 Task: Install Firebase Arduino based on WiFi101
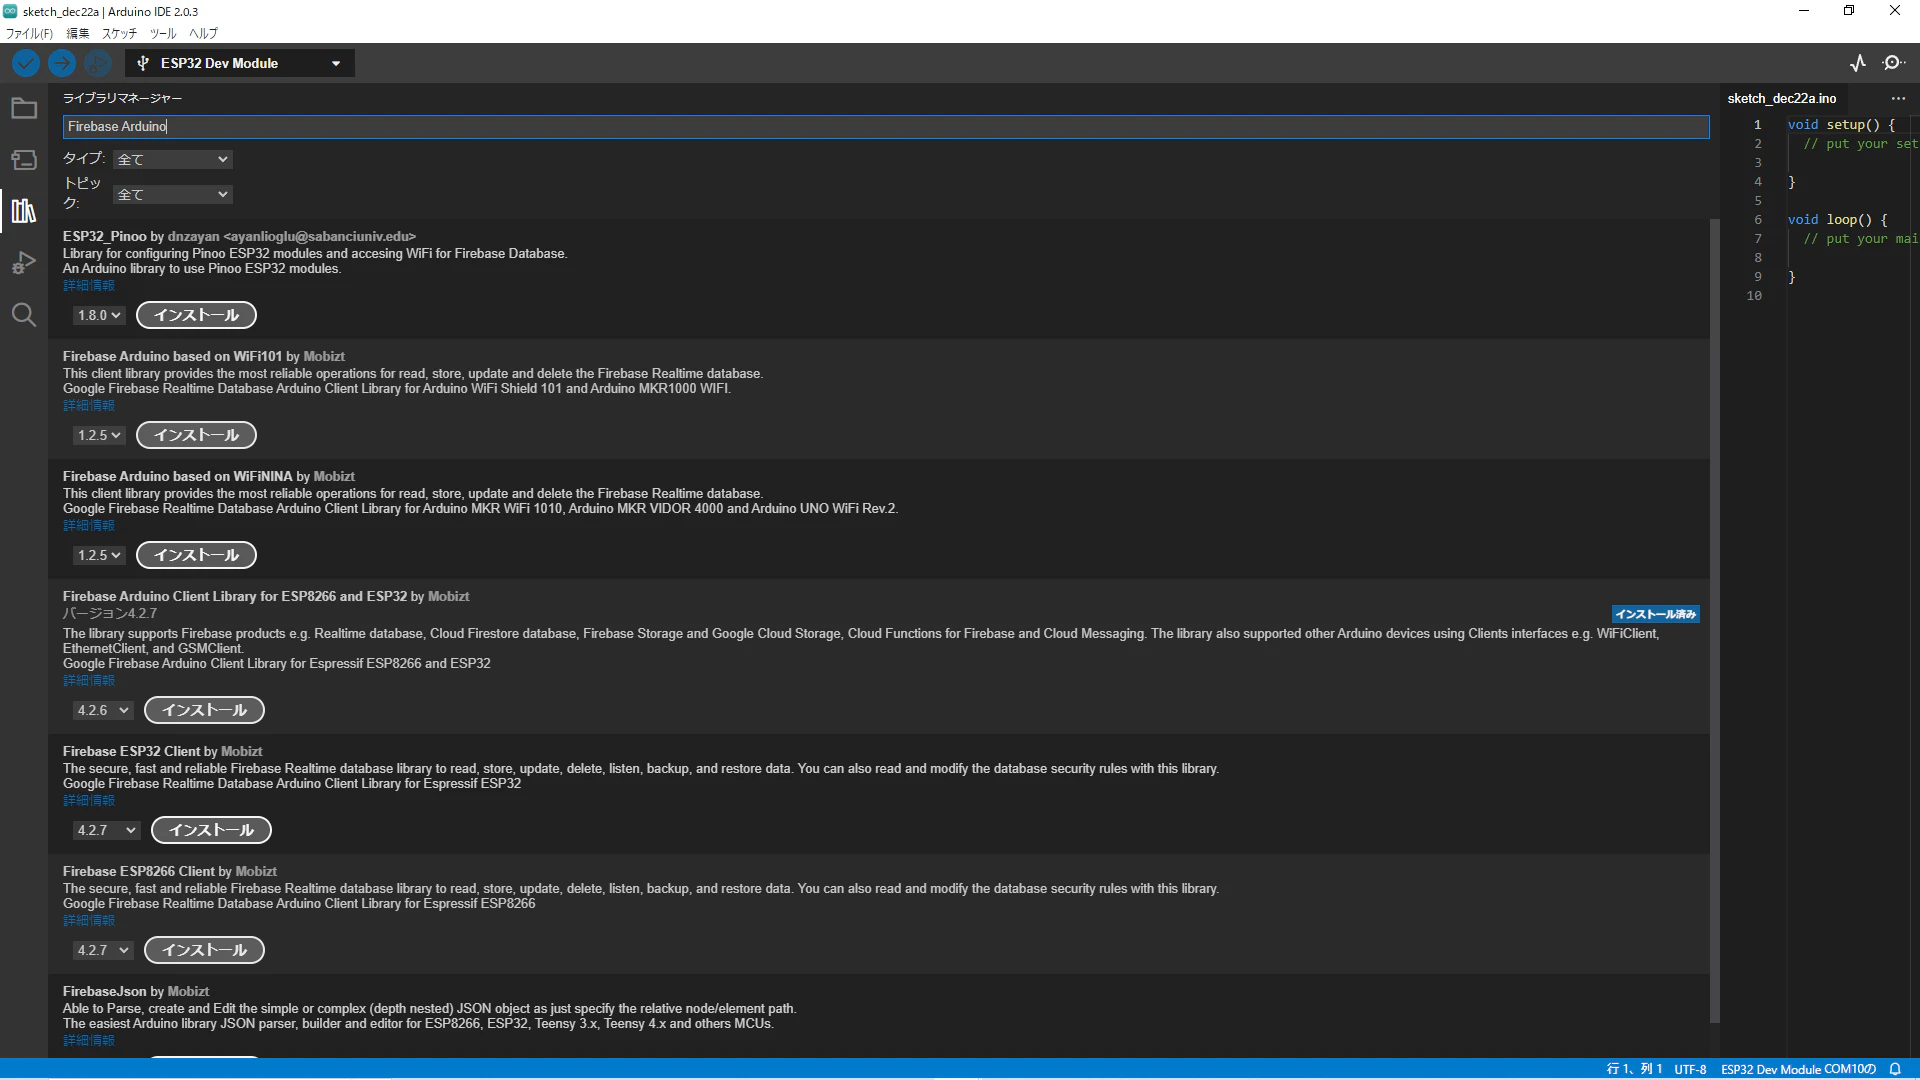196,435
